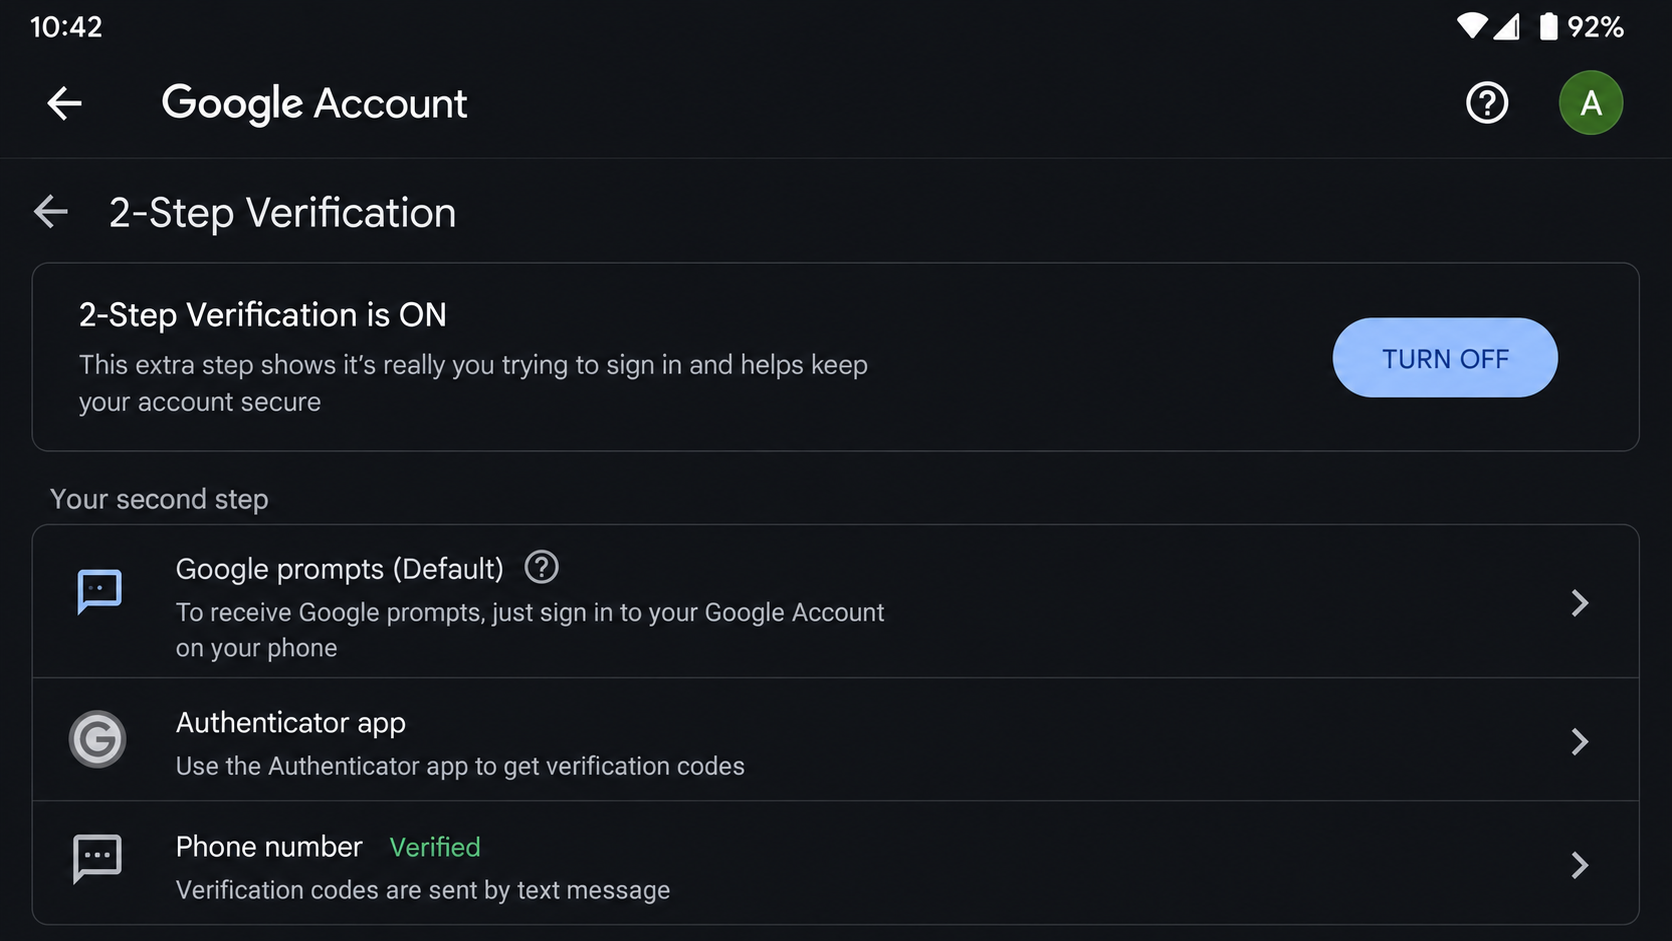
Task: Select the Phone number title
Action: point(269,847)
